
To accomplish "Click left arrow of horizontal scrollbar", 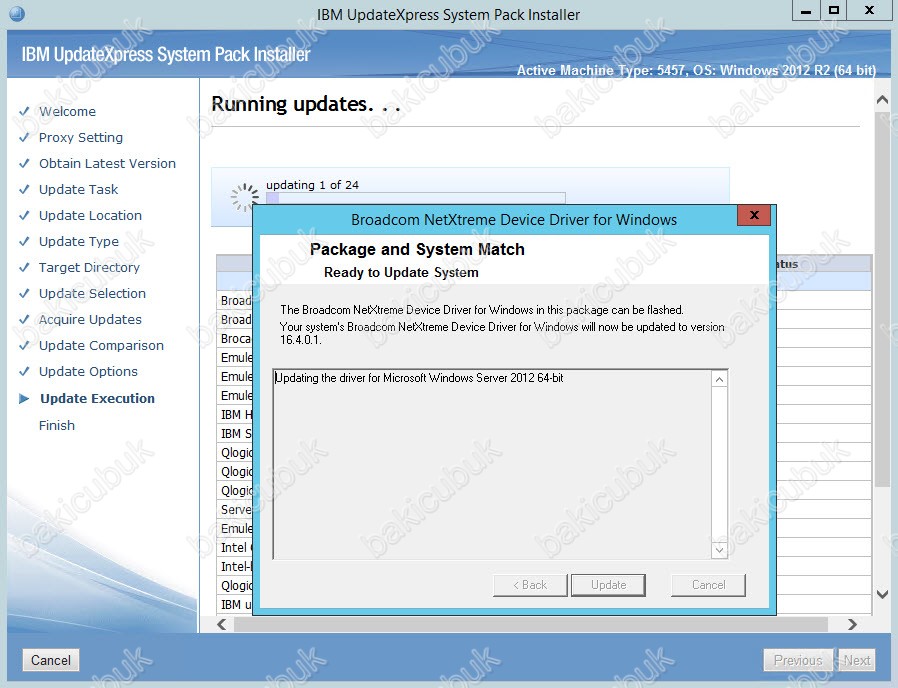I will pos(222,624).
